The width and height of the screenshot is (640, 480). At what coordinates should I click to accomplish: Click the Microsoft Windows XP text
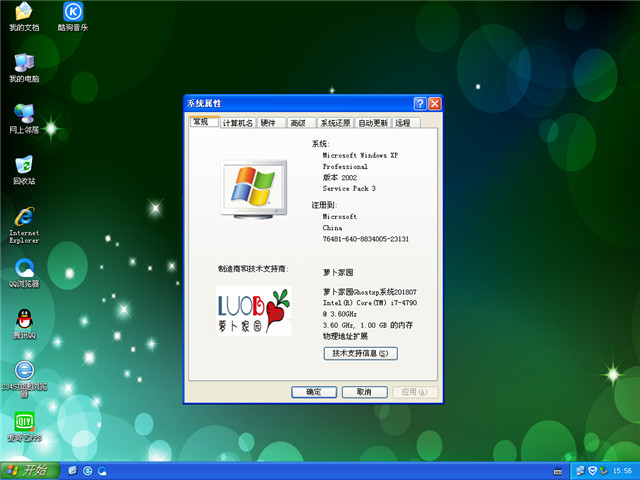360,156
